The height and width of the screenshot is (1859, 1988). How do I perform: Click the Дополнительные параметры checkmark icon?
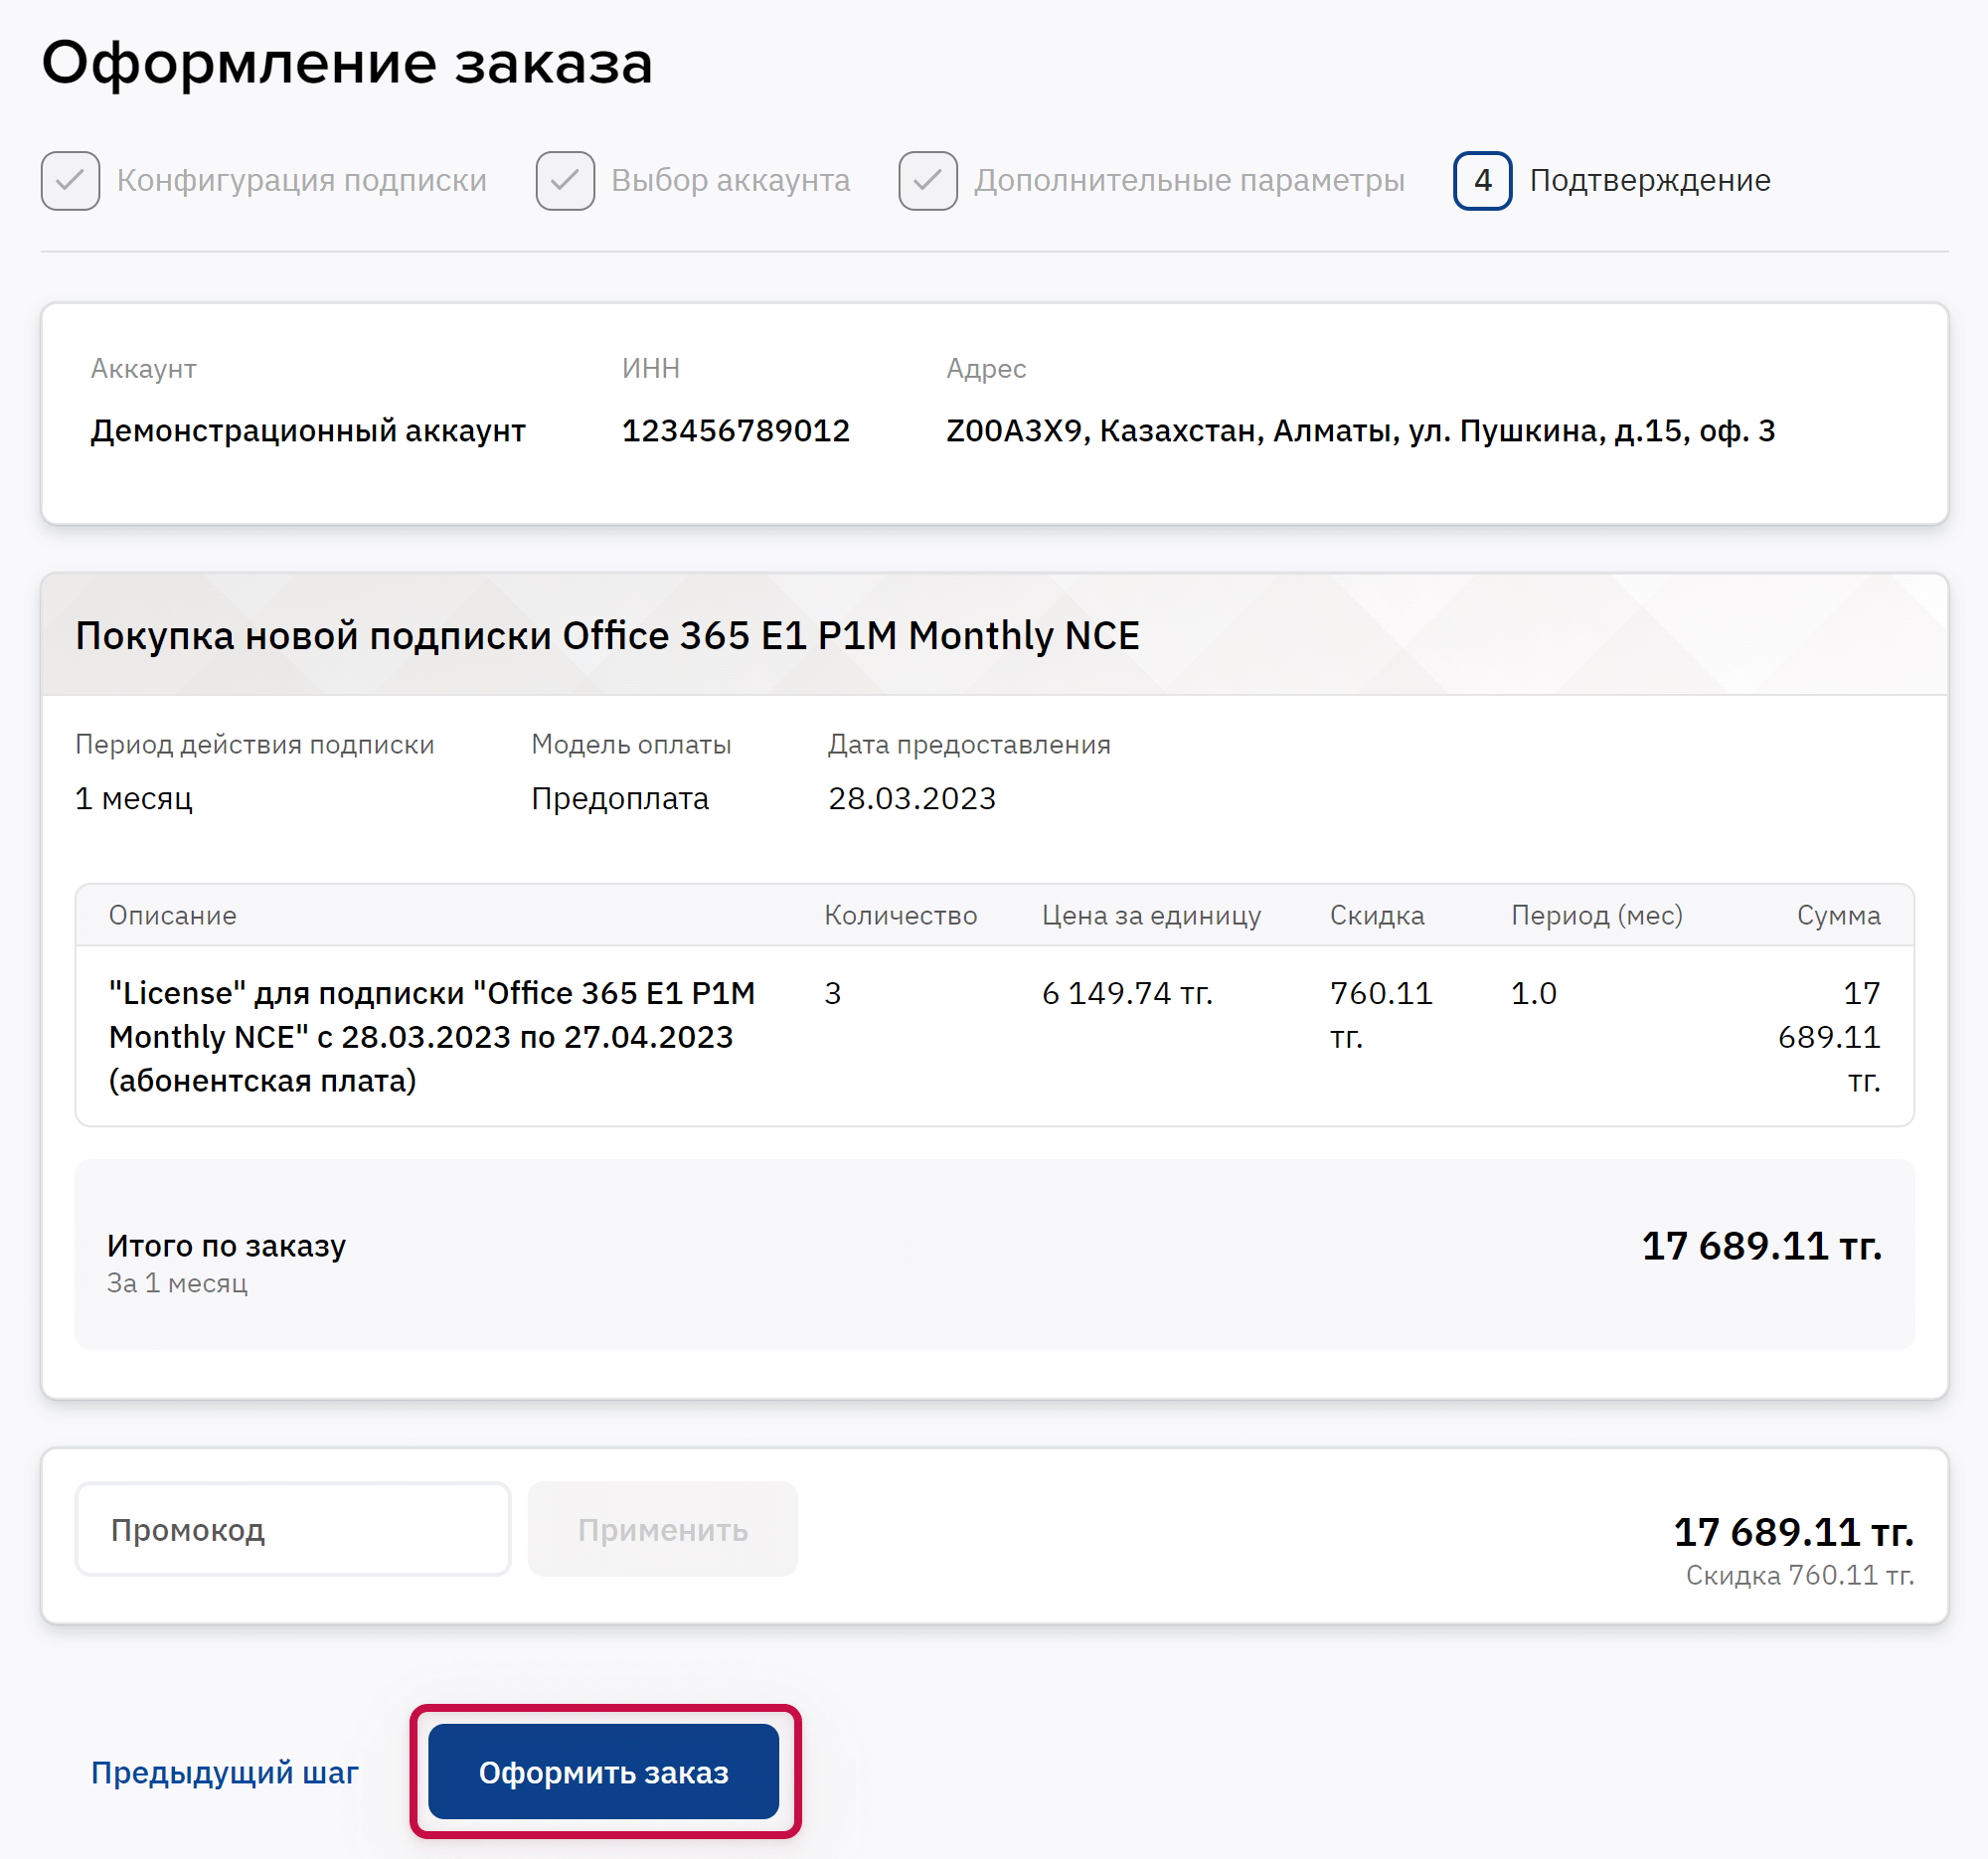pos(927,181)
